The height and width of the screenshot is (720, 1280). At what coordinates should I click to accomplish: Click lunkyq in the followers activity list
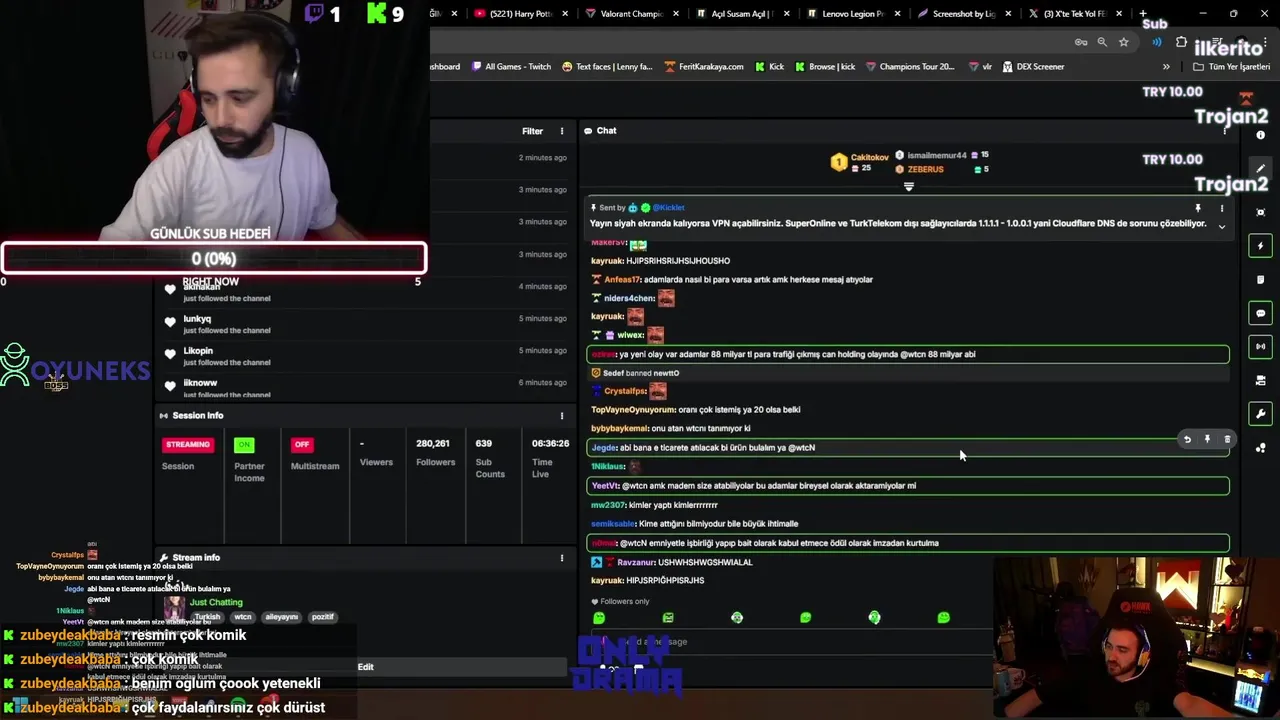(197, 319)
